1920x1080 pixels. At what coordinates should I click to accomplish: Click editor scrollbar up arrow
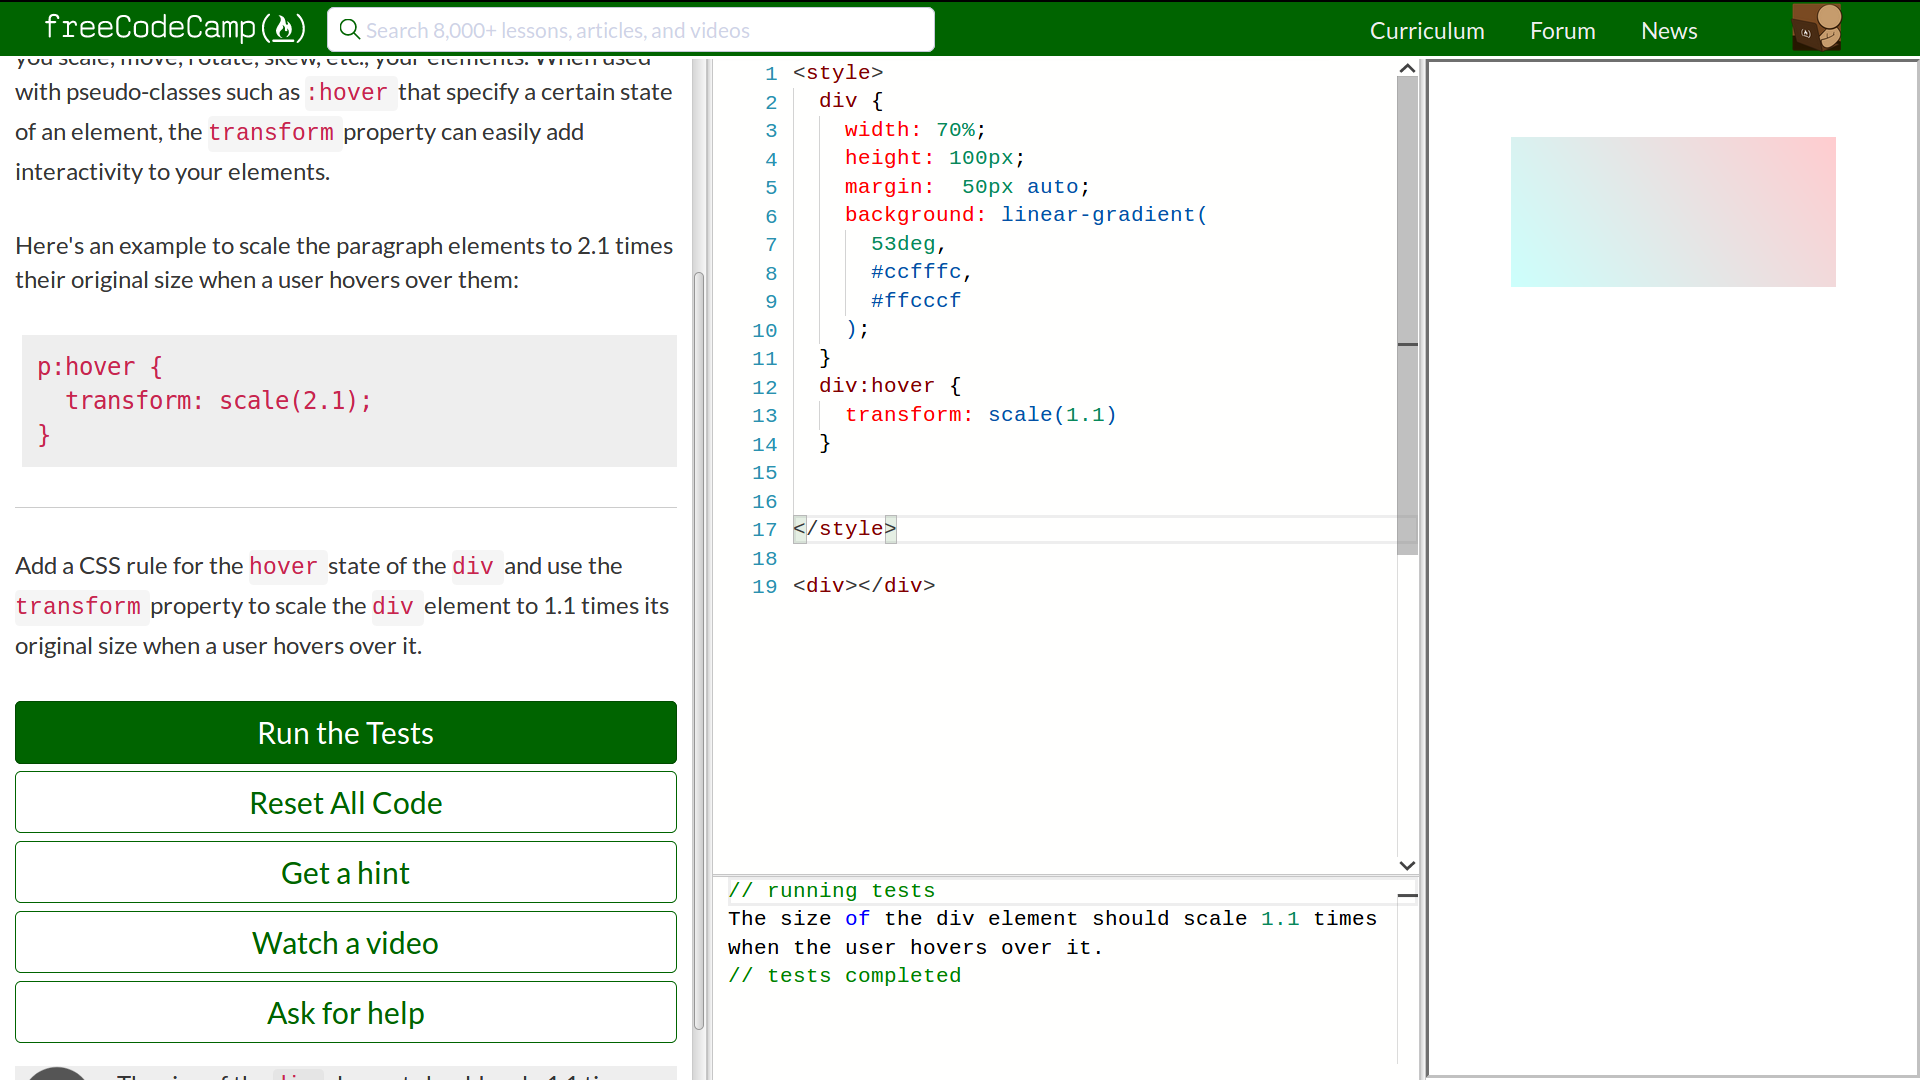pos(1407,69)
